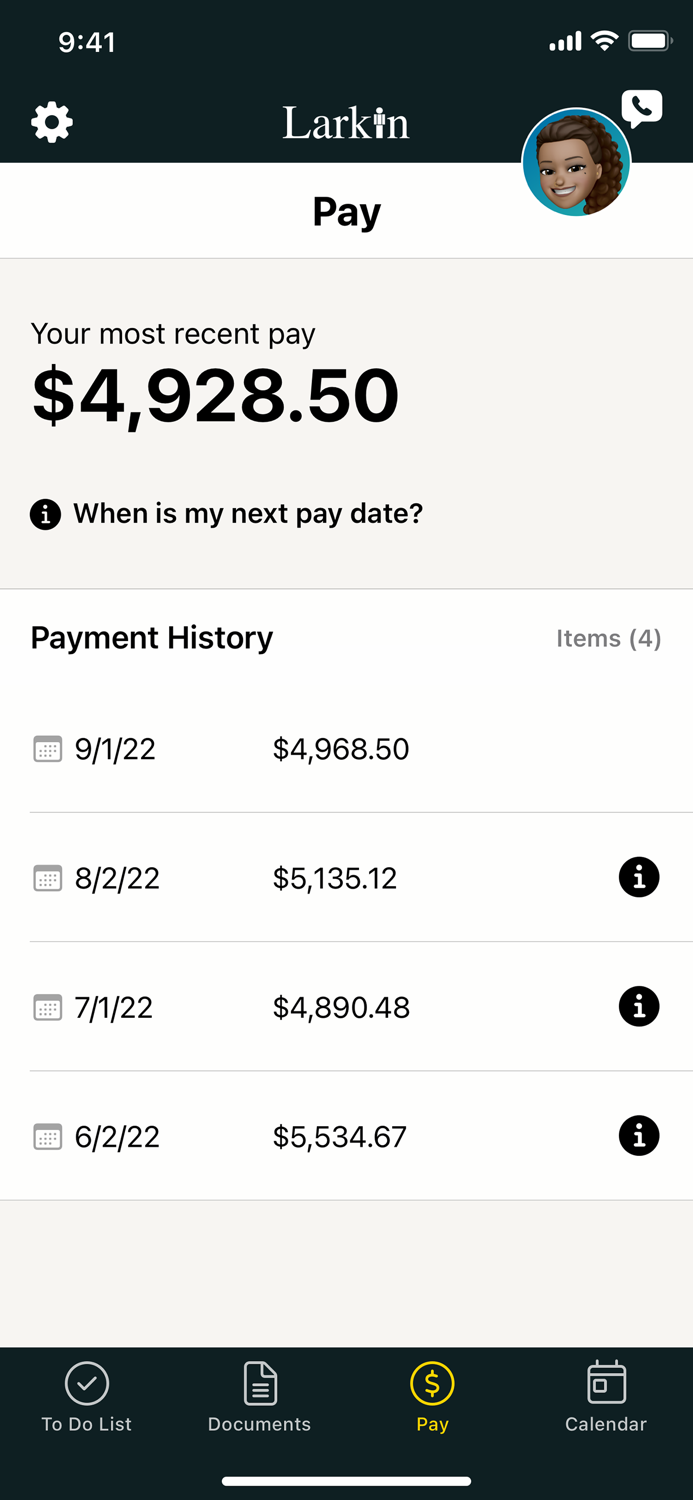This screenshot has width=693, height=1500.
Task: Switch to the To Do List tab
Action: 87,1397
